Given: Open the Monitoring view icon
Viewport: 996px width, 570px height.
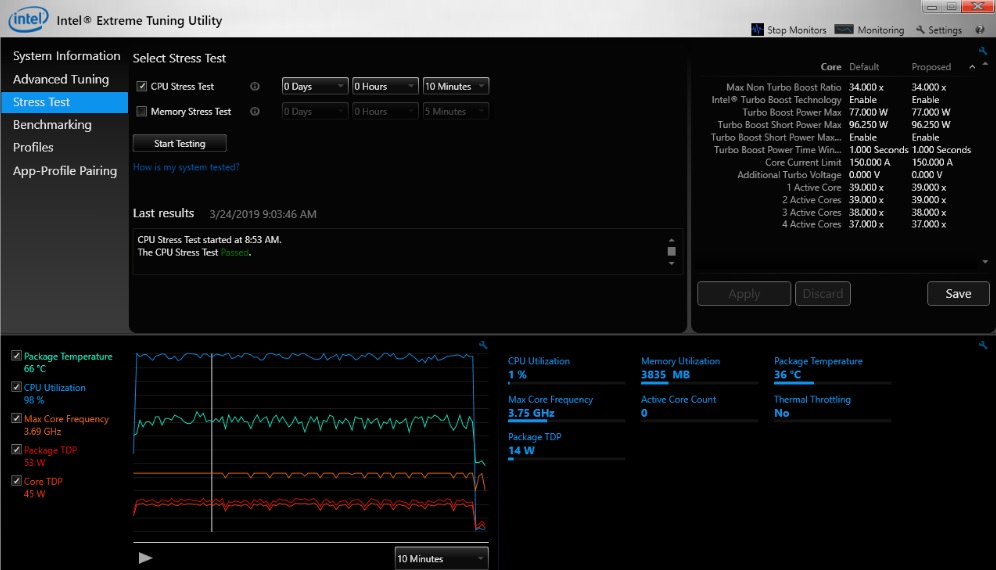Looking at the screenshot, I should click(844, 29).
